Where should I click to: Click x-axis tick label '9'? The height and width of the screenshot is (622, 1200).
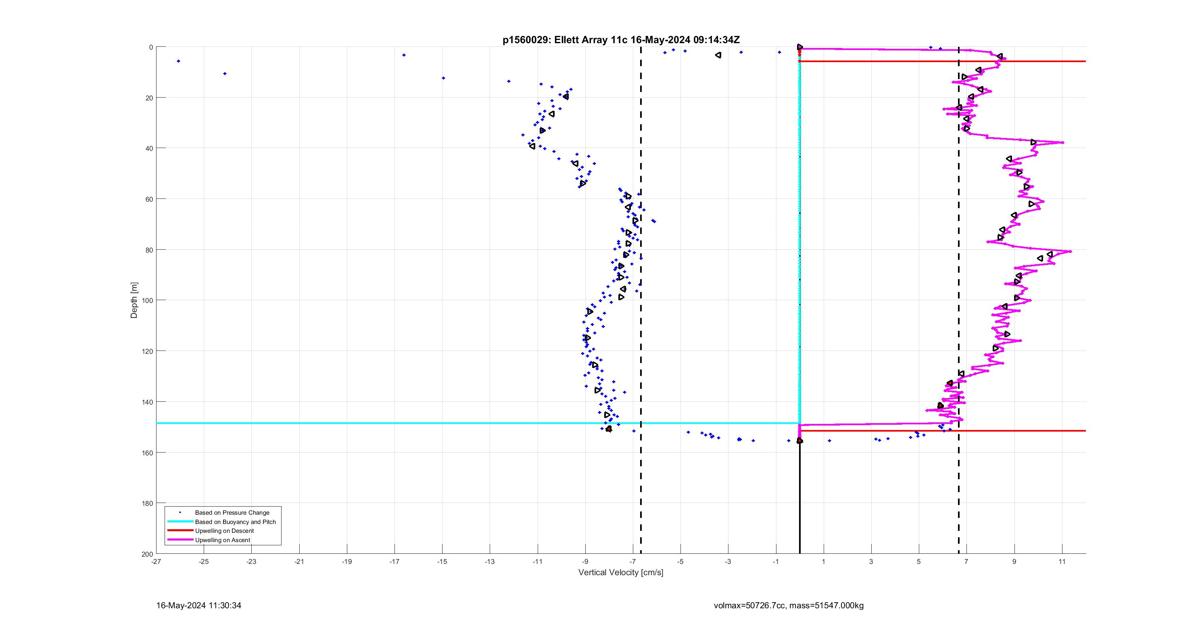(x=1014, y=562)
